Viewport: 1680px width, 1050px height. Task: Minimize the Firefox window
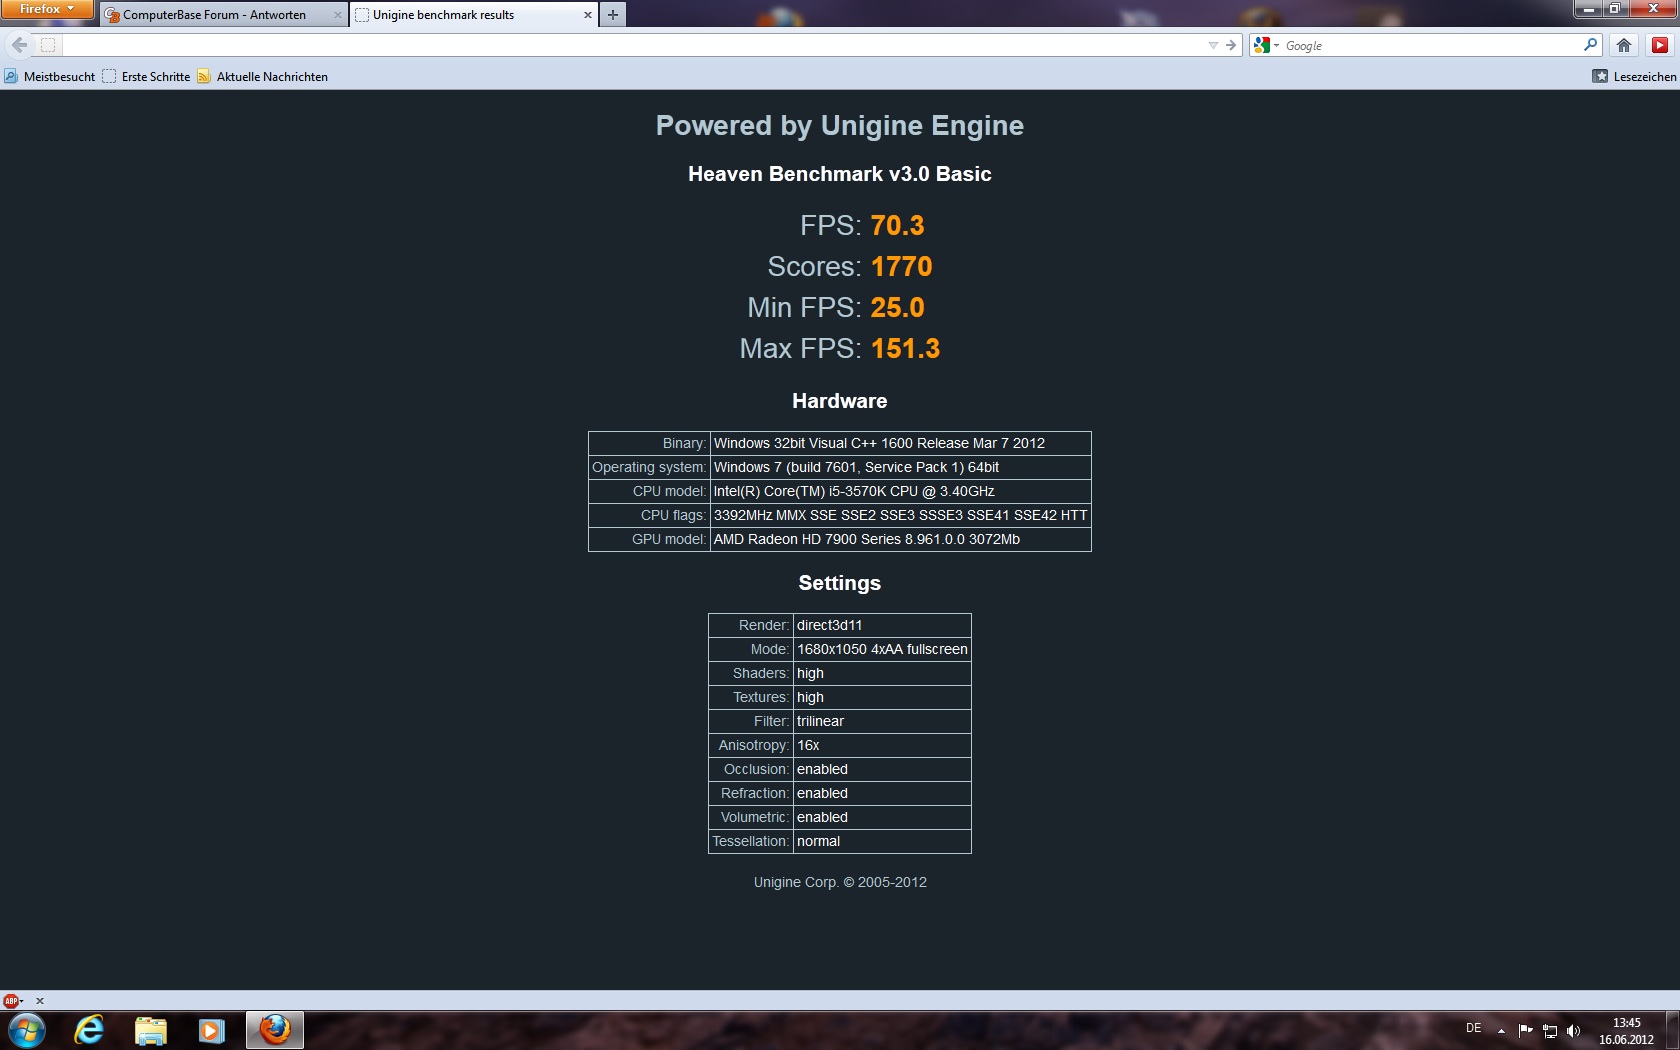coord(1589,9)
